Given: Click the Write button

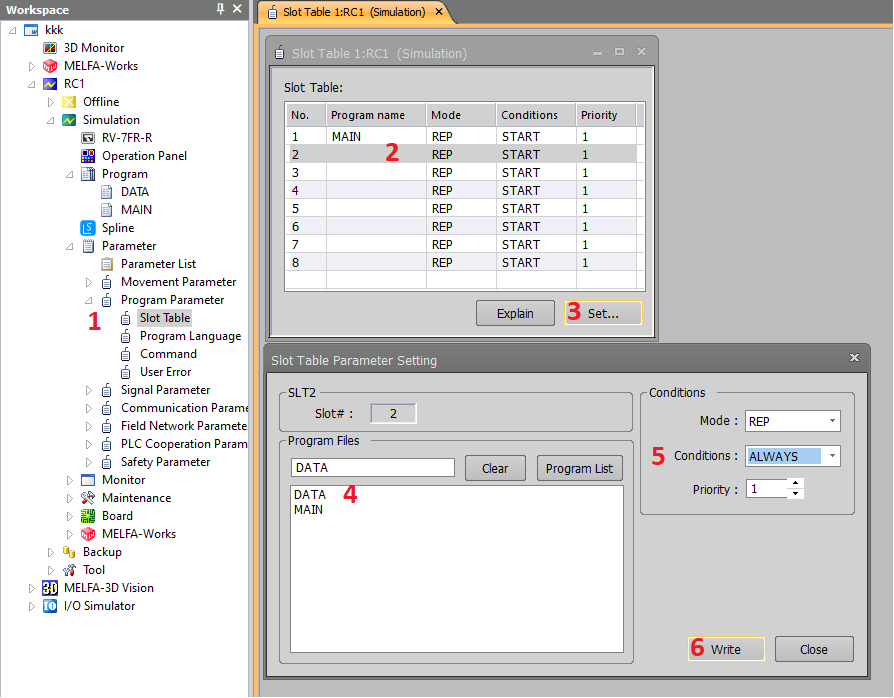Looking at the screenshot, I should coord(726,650).
